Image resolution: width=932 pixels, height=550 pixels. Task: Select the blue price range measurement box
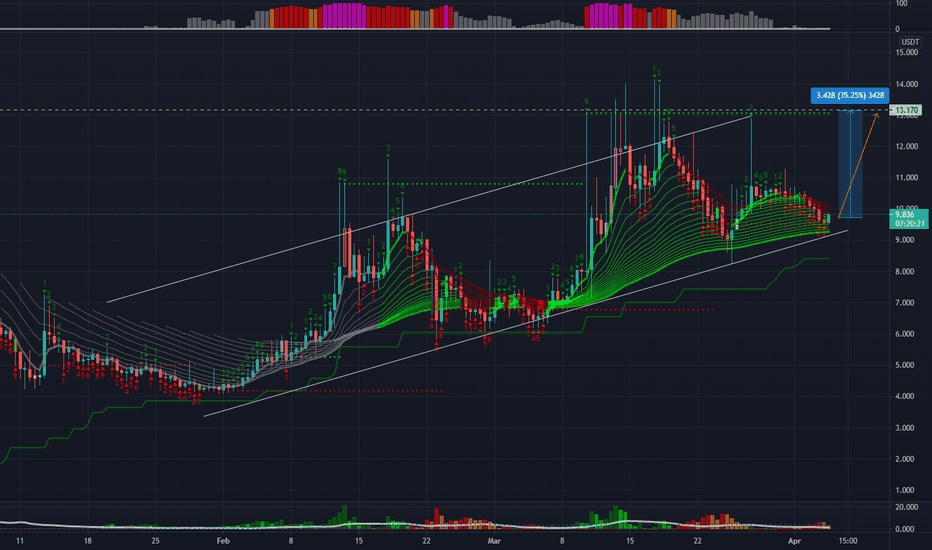click(850, 164)
